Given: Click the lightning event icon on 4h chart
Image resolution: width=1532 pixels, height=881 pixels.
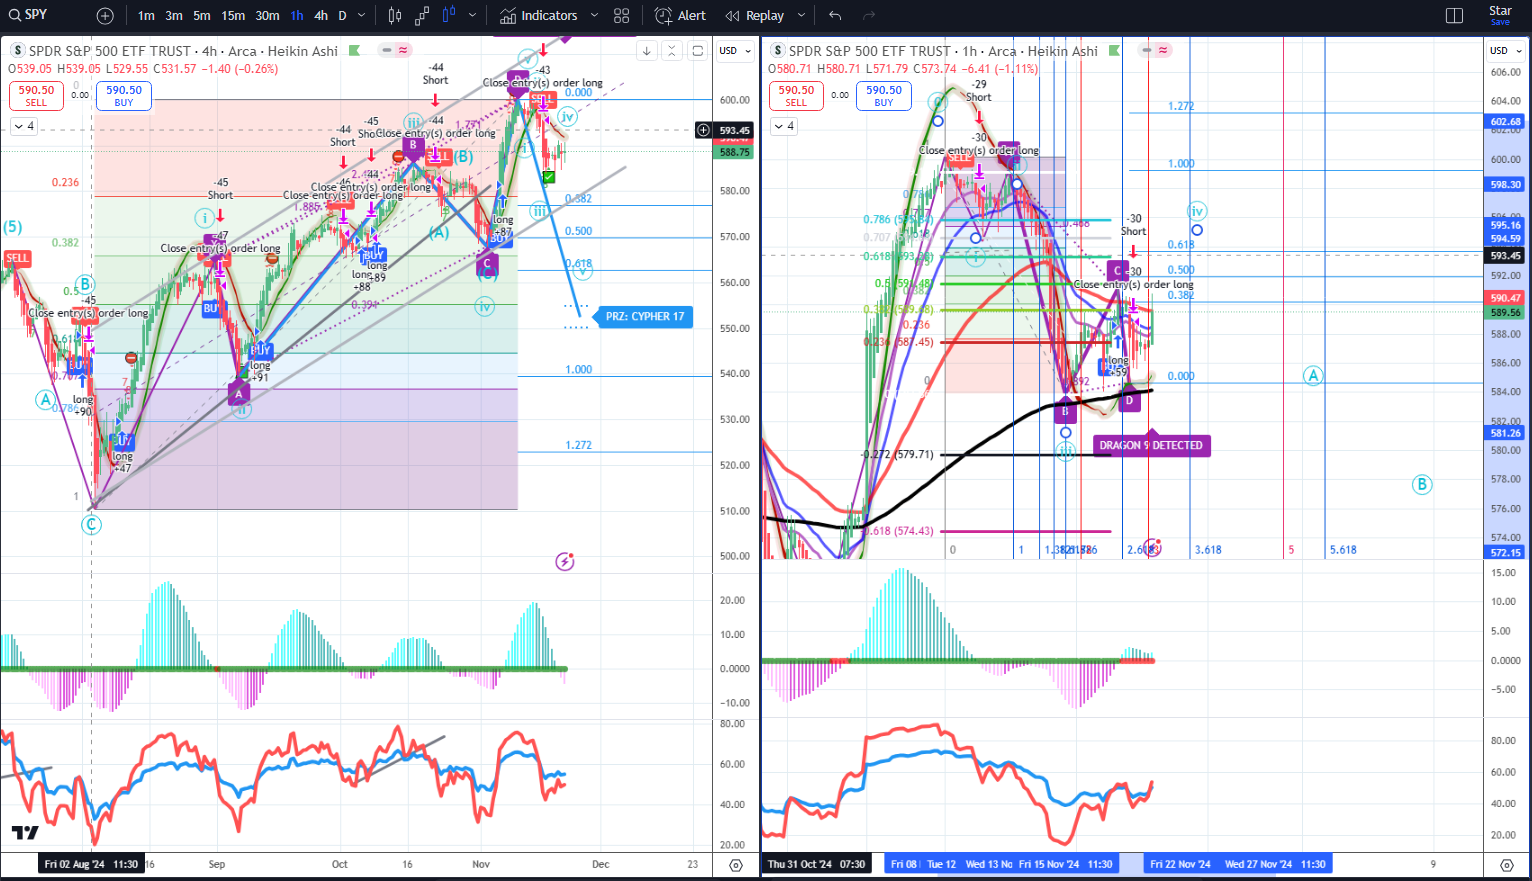Looking at the screenshot, I should tap(565, 561).
